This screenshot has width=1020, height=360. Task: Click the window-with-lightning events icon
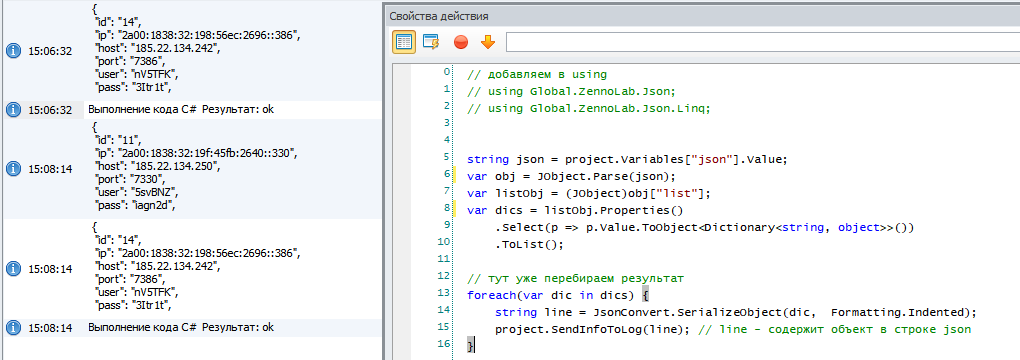(431, 42)
